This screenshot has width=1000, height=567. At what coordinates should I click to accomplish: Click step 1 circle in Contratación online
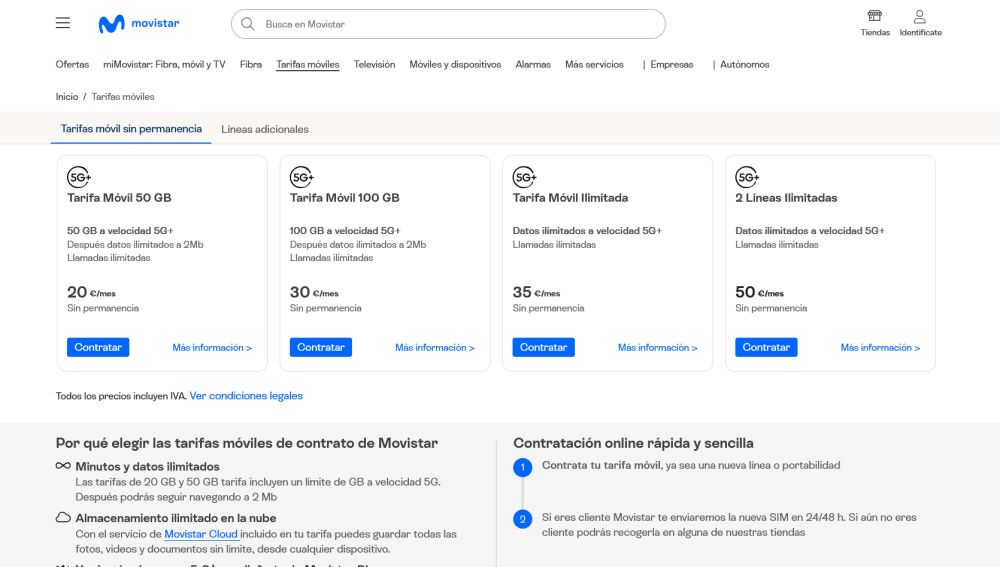(522, 468)
